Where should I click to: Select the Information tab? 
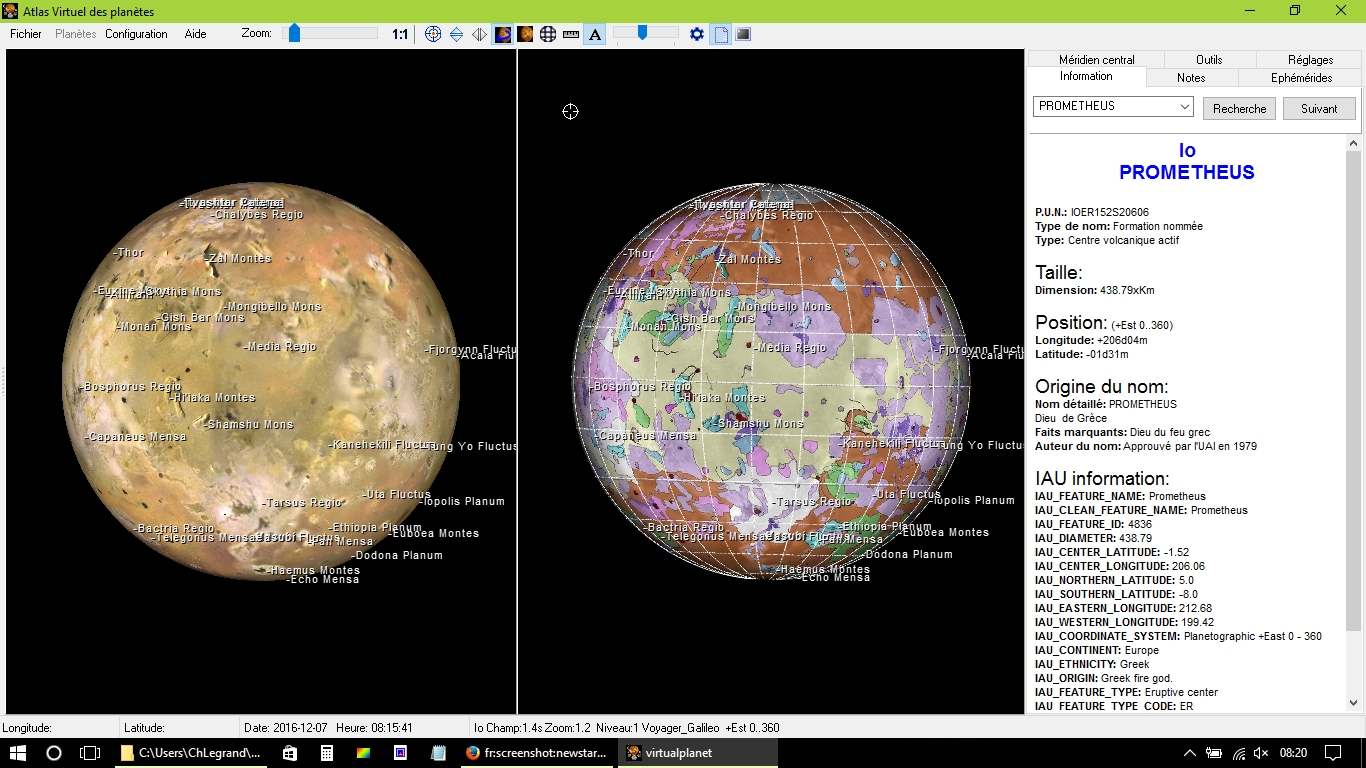[1087, 77]
